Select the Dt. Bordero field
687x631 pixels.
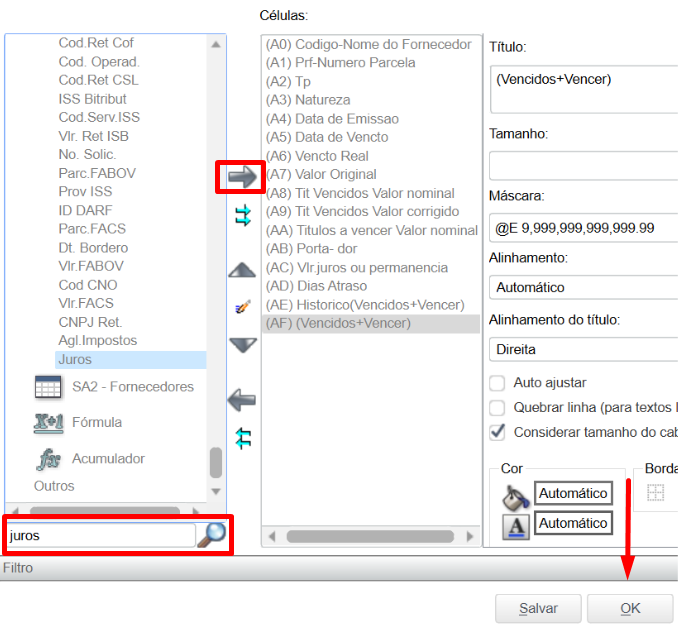click(93, 248)
